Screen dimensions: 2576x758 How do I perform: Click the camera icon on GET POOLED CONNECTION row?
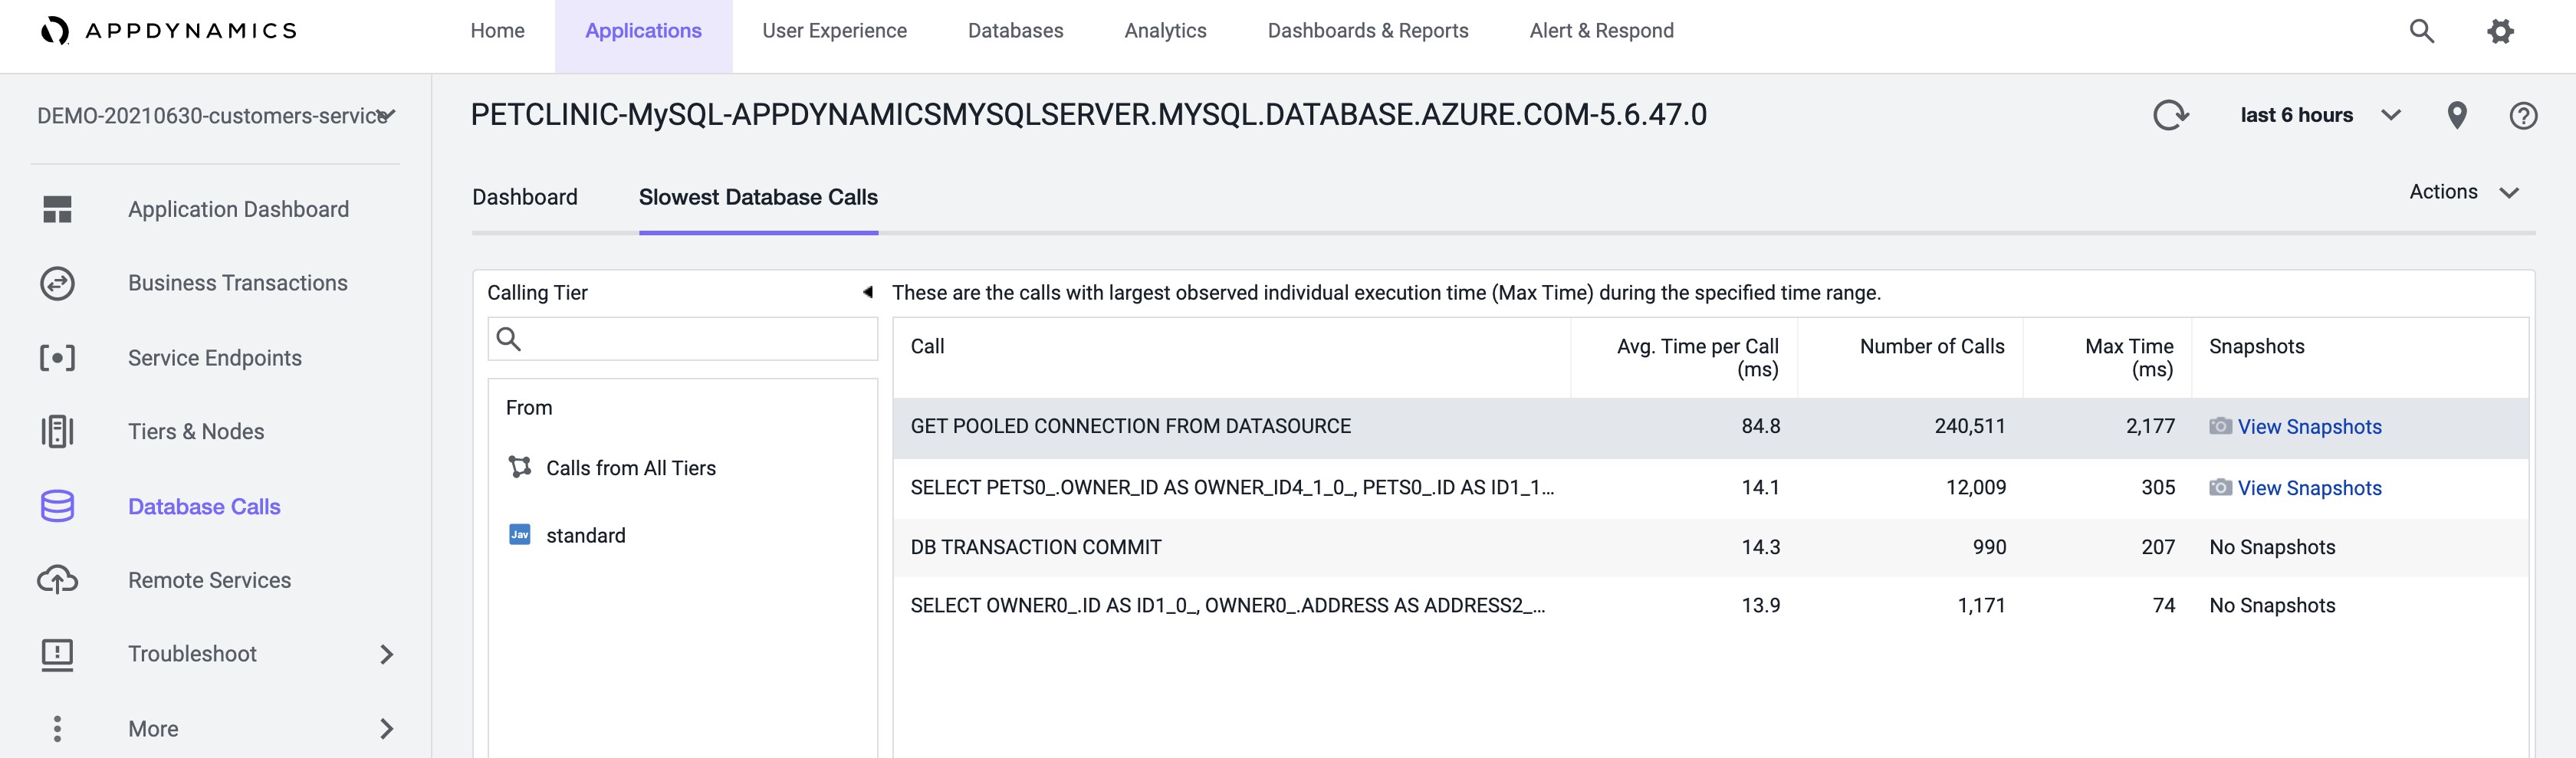pyautogui.click(x=2220, y=426)
